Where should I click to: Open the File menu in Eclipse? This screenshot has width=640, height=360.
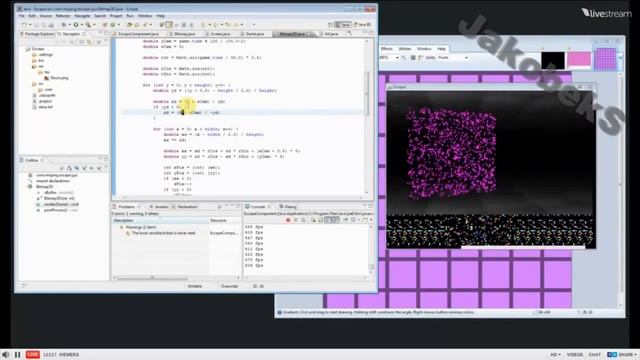(21, 16)
